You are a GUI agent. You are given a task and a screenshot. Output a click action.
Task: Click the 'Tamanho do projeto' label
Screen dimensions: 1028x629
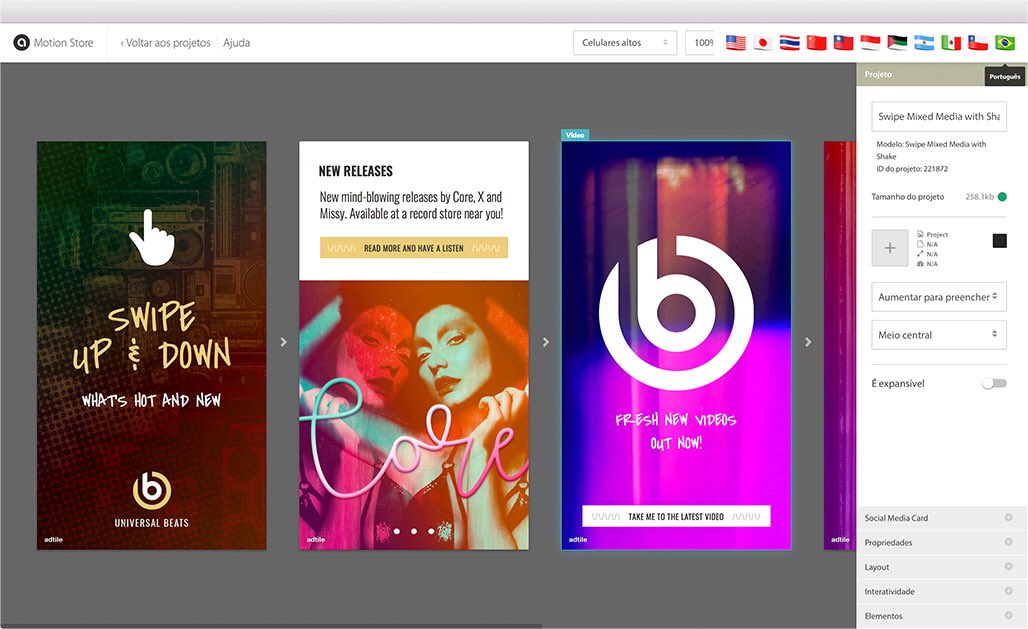907,197
